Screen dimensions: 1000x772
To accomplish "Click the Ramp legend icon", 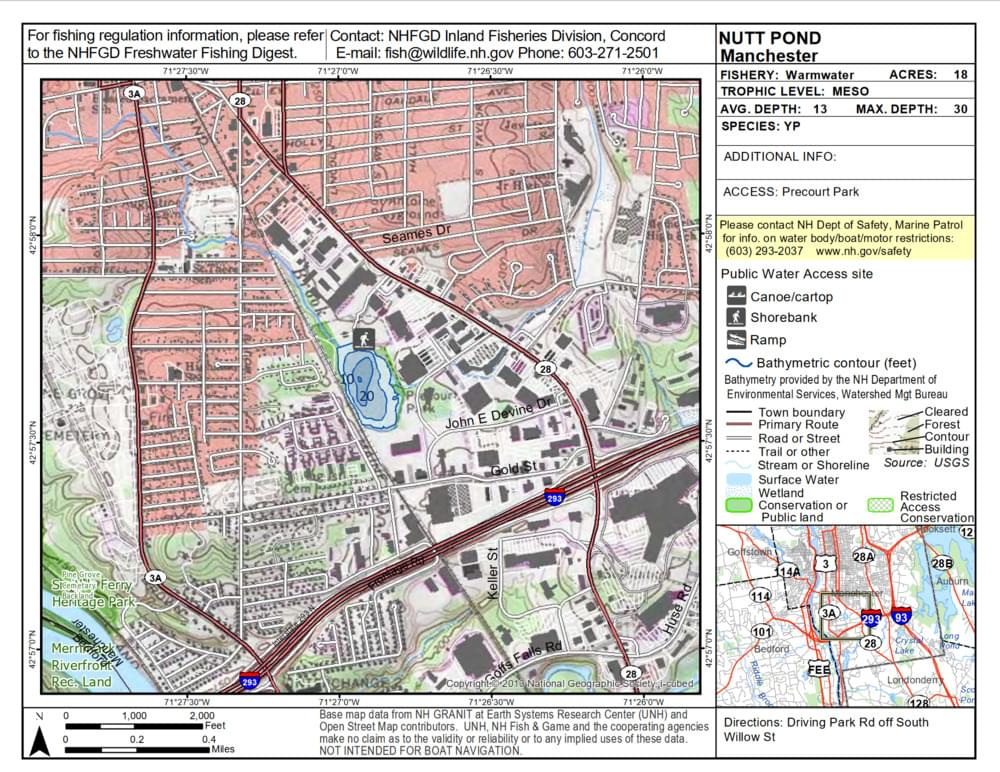I will pos(735,340).
